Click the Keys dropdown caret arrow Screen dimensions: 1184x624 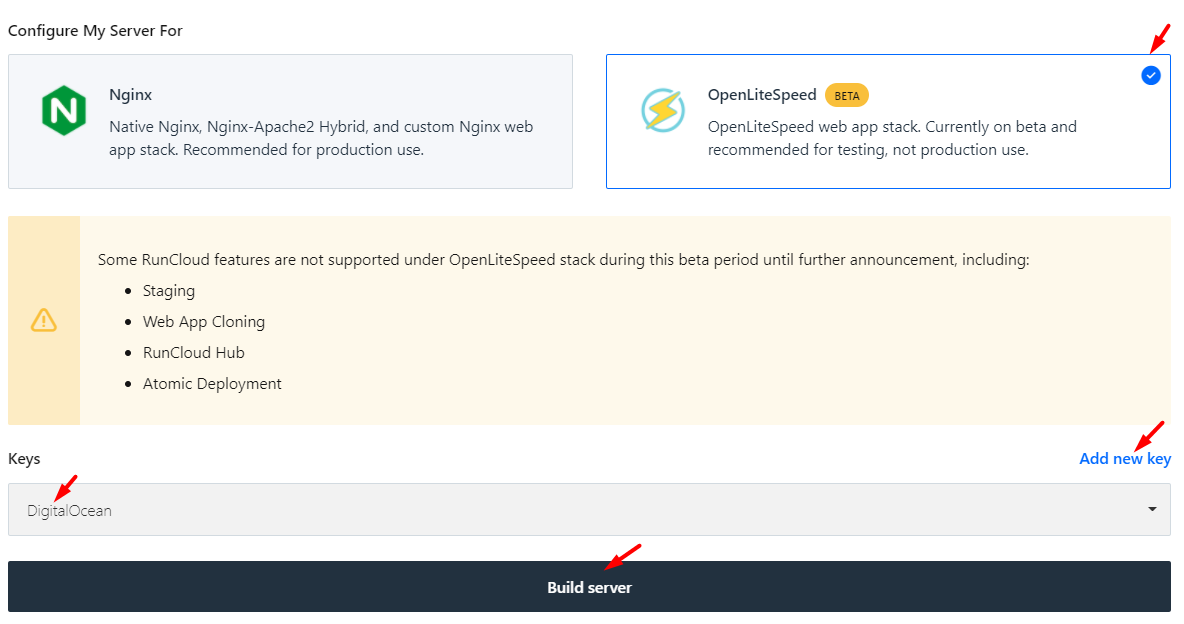(x=1152, y=509)
